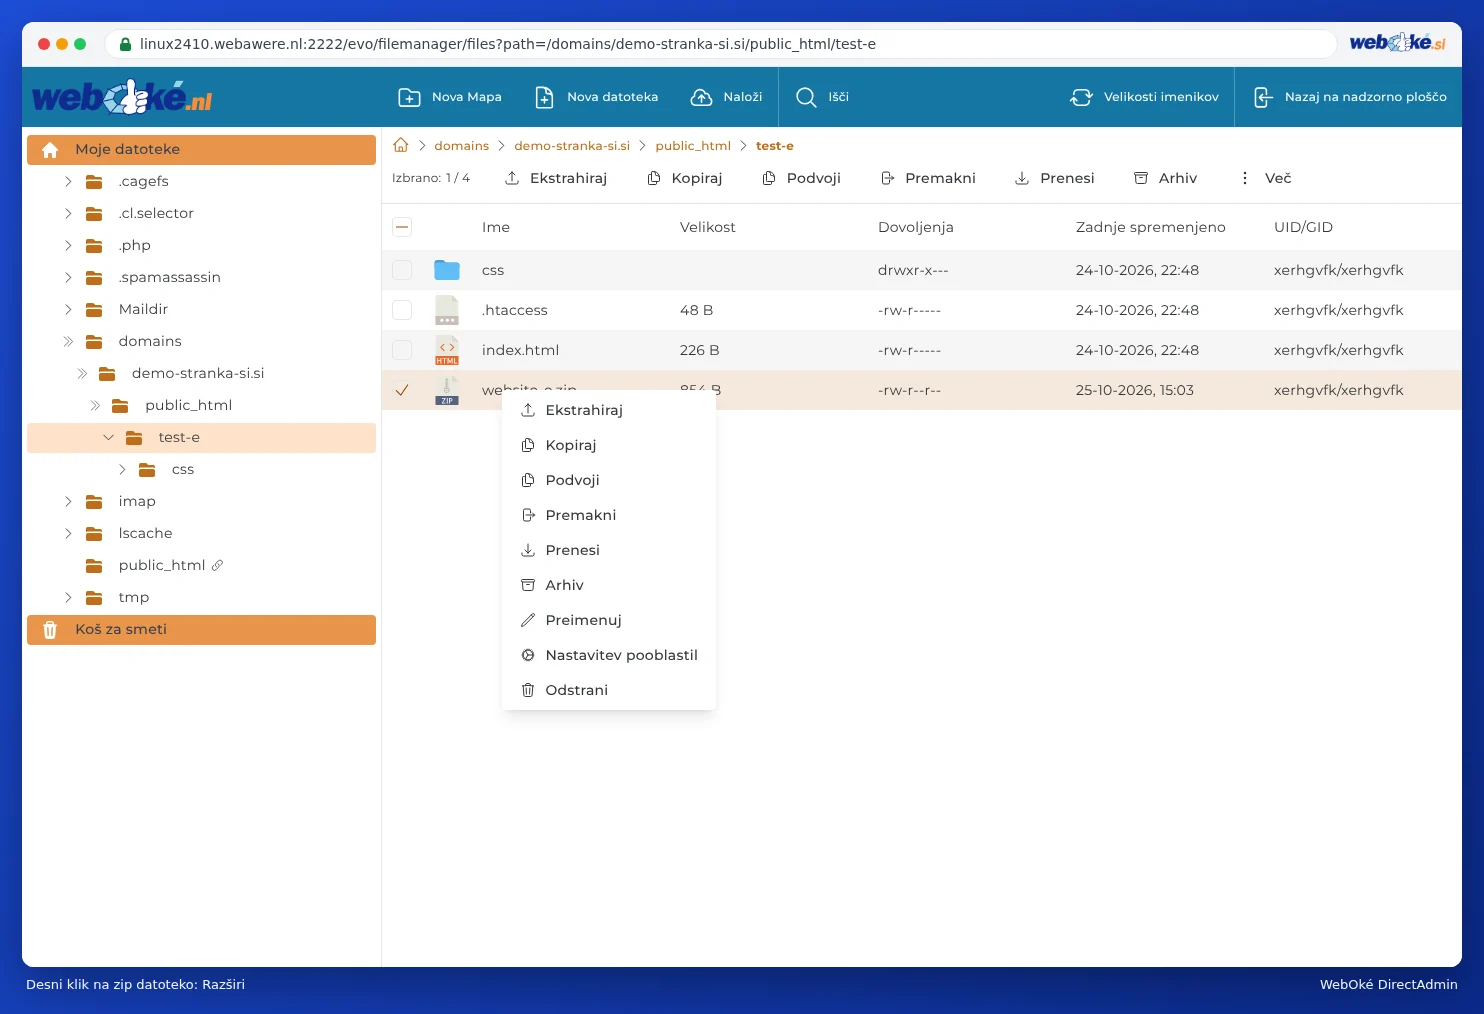Uncheck the selected zip file checkbox

click(402, 390)
